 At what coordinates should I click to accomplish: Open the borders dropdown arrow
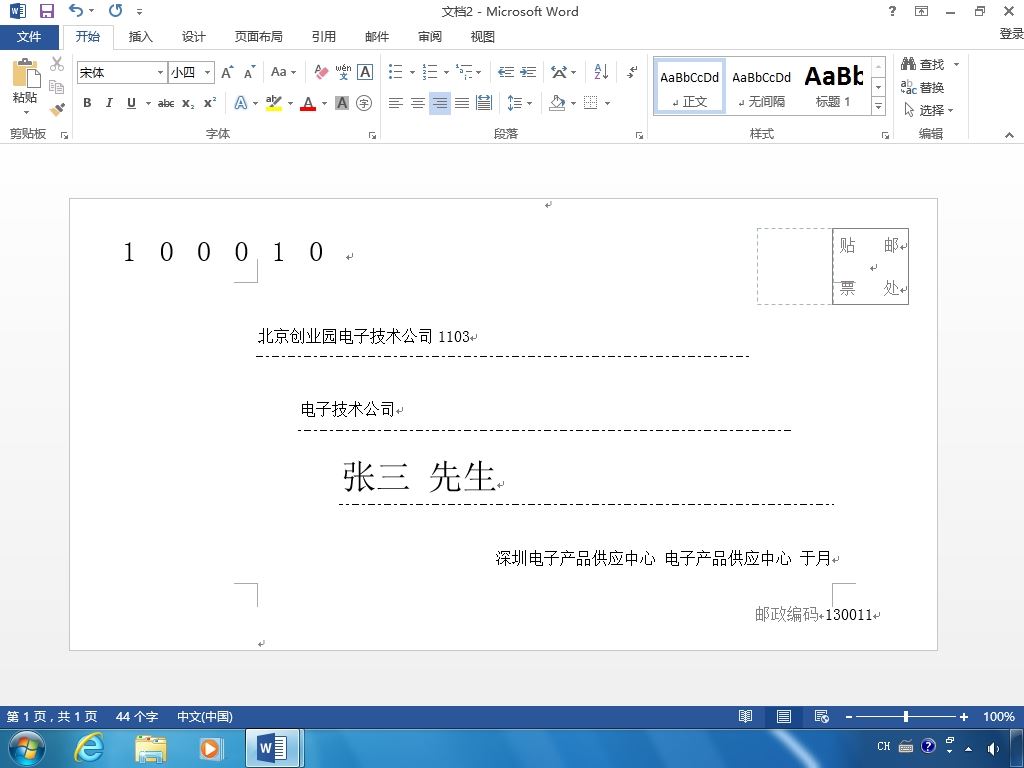coord(607,103)
